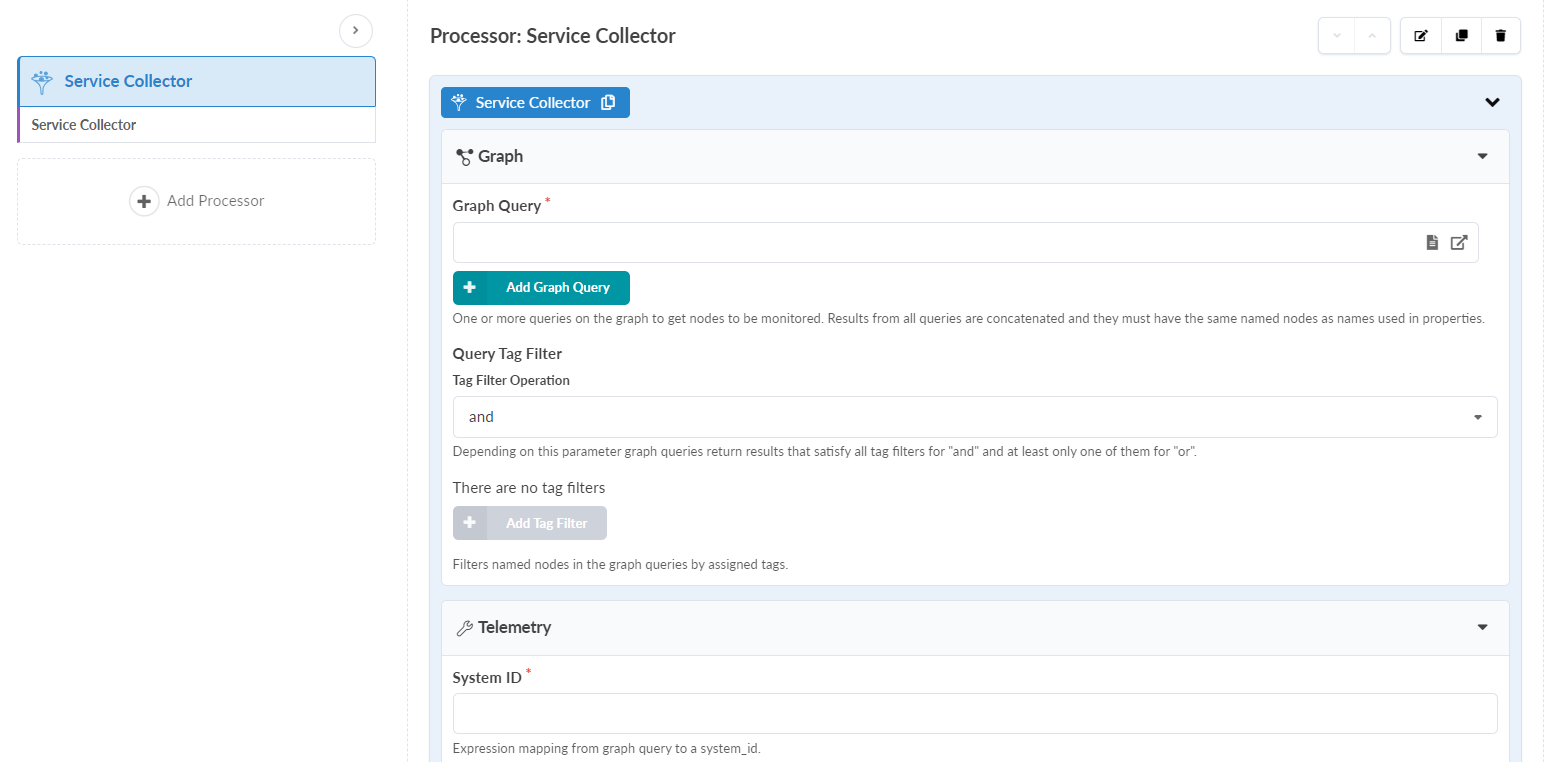
Task: Click the Add Graph Query button
Action: pos(541,288)
